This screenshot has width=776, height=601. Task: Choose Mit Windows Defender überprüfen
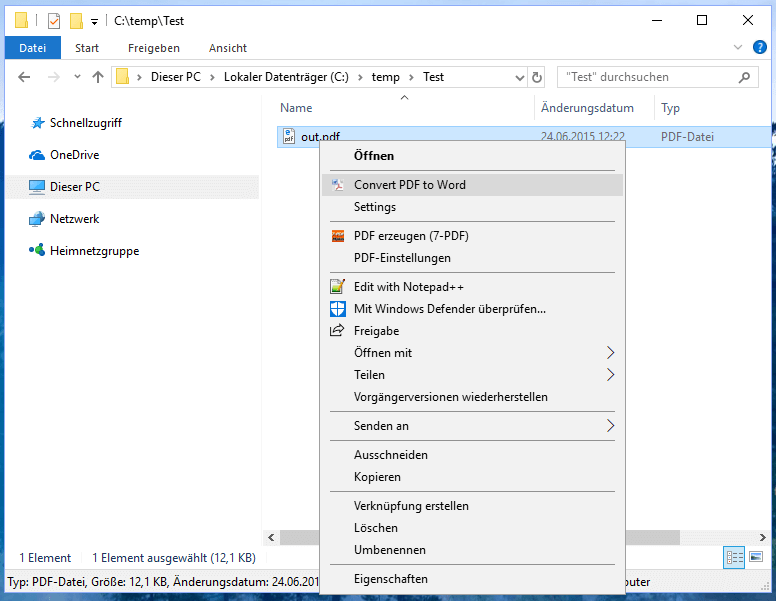[472, 309]
